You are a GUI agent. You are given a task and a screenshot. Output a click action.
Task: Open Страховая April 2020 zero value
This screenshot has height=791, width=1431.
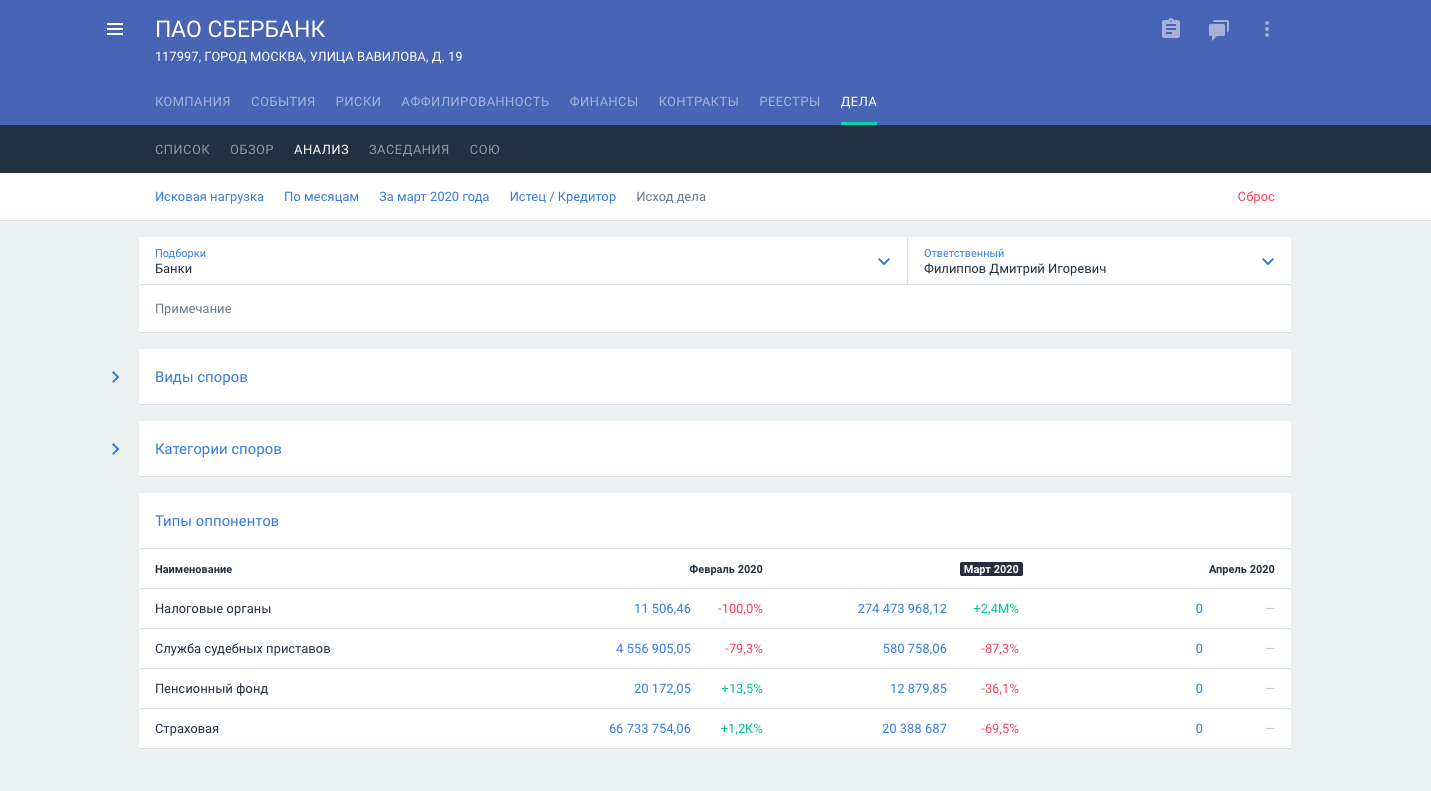tap(1199, 729)
